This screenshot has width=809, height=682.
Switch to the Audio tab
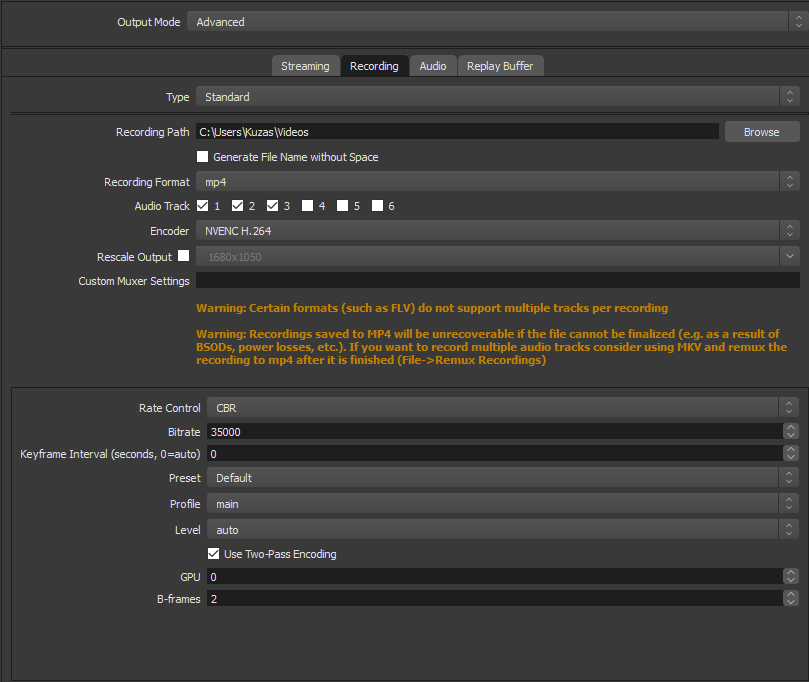click(x=432, y=66)
